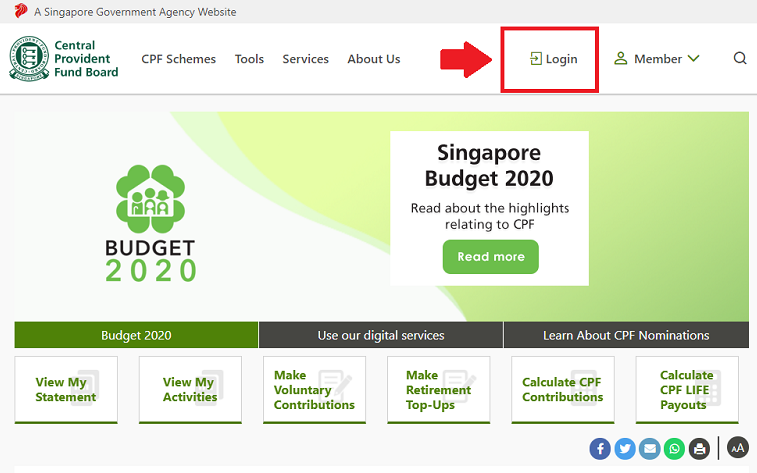Click A Singapore Government Agency Website text
The height and width of the screenshot is (473, 757).
(135, 12)
